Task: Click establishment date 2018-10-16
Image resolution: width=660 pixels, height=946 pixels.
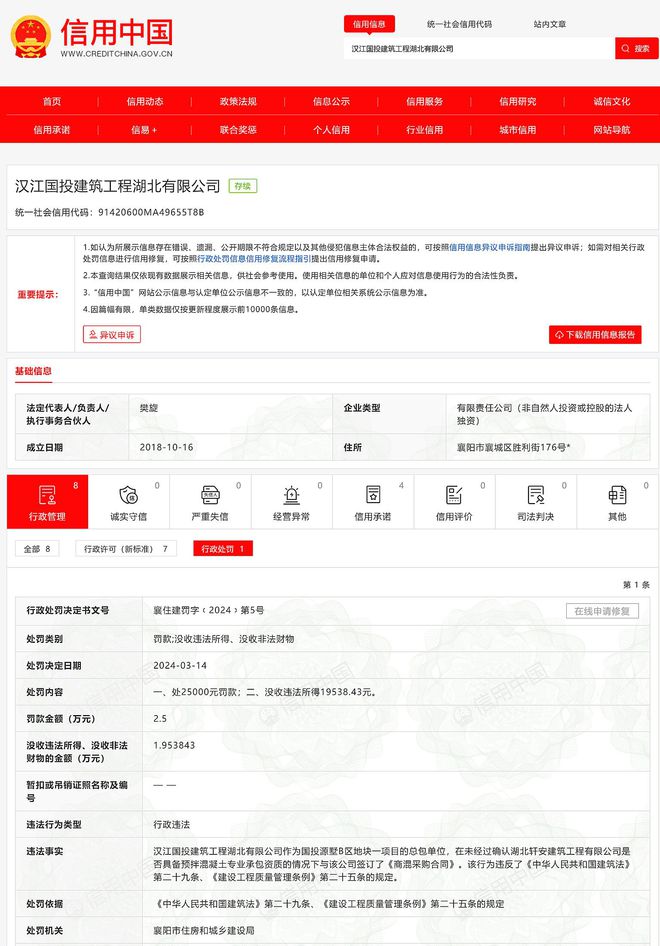Action: [167, 447]
